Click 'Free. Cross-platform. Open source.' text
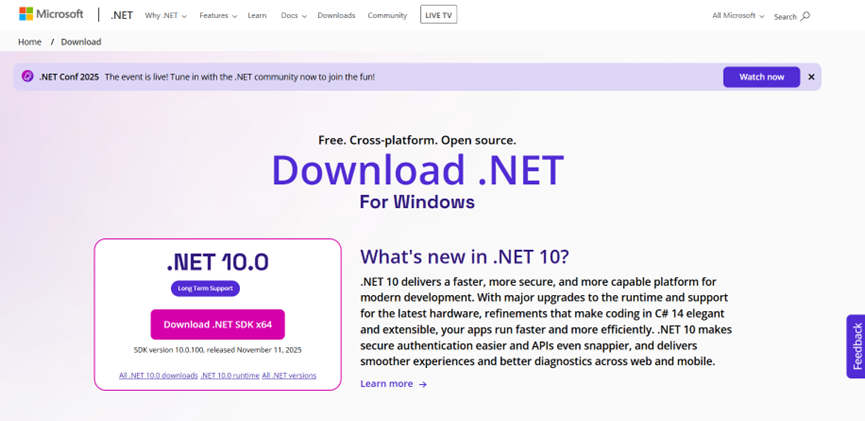 (x=417, y=140)
